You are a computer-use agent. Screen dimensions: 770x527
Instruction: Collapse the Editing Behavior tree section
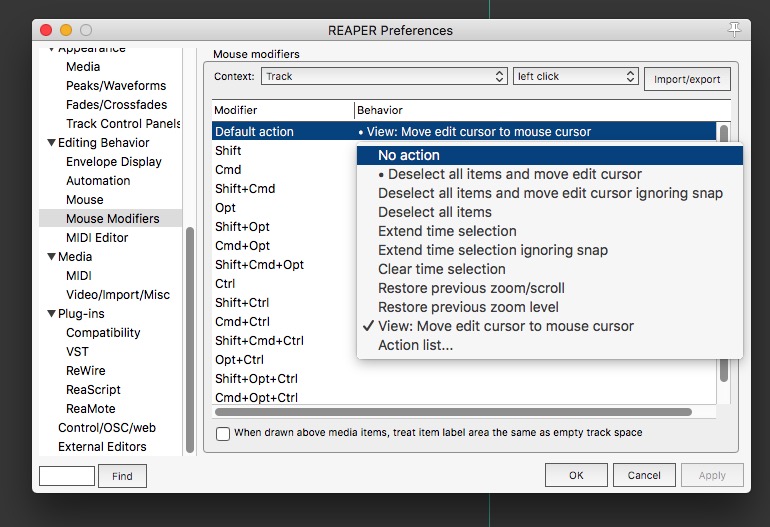point(51,143)
